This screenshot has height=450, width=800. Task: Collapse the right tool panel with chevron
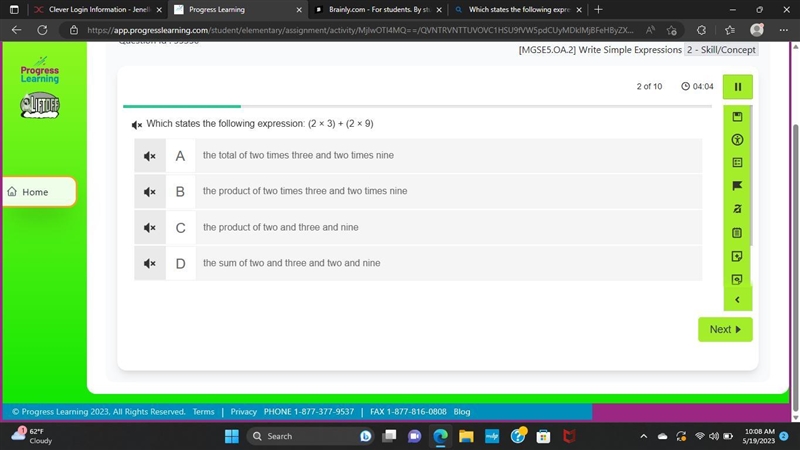(x=737, y=299)
